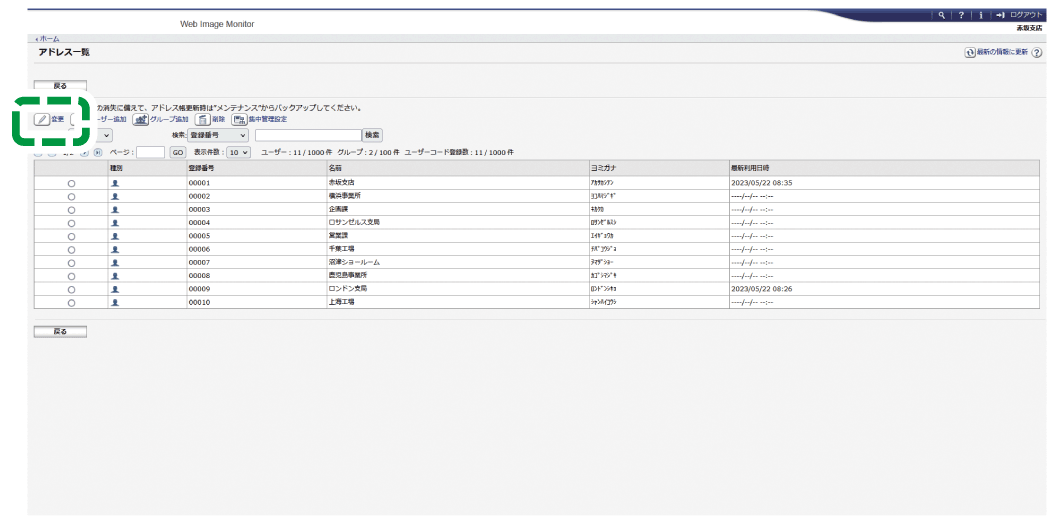
Task: Click the refresh icon beside 最新の情報に更新
Action: click(969, 52)
